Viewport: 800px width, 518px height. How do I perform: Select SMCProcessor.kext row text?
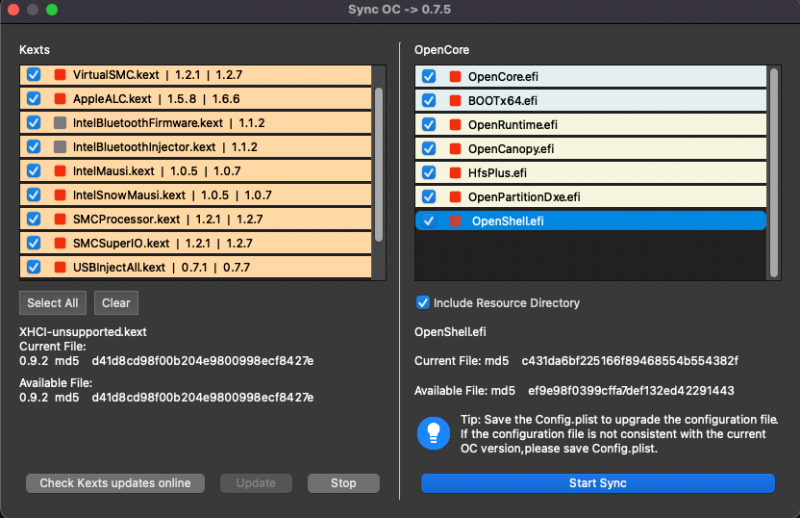coord(167,219)
